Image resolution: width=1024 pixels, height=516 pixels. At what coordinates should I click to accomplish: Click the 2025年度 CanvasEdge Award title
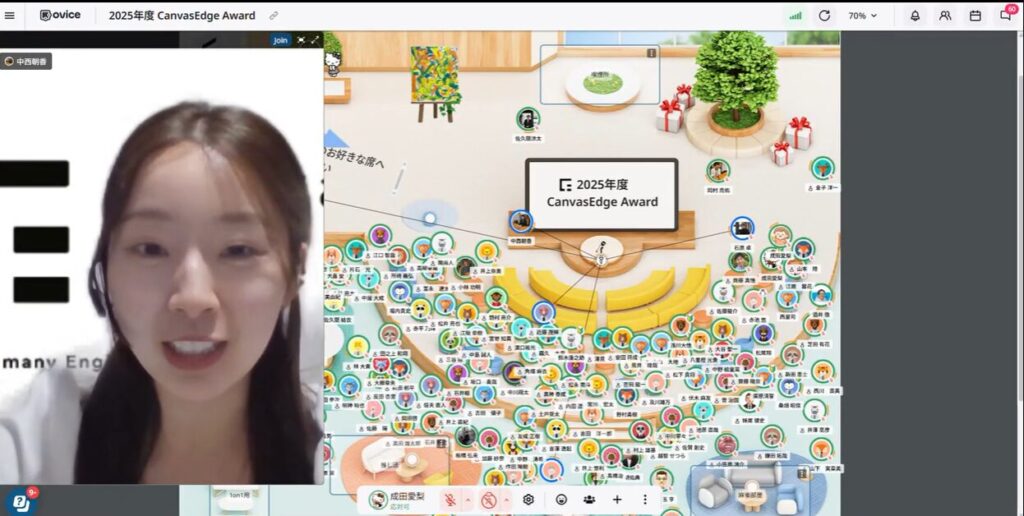tap(182, 16)
